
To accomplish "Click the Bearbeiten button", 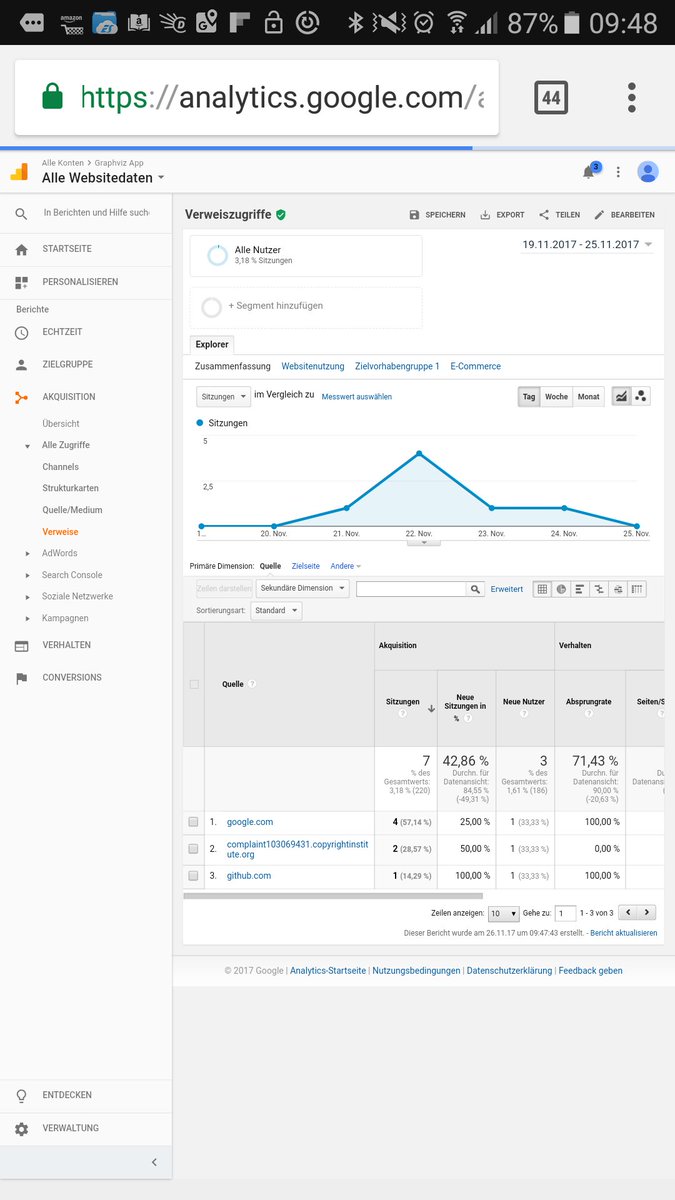I will tap(625, 215).
